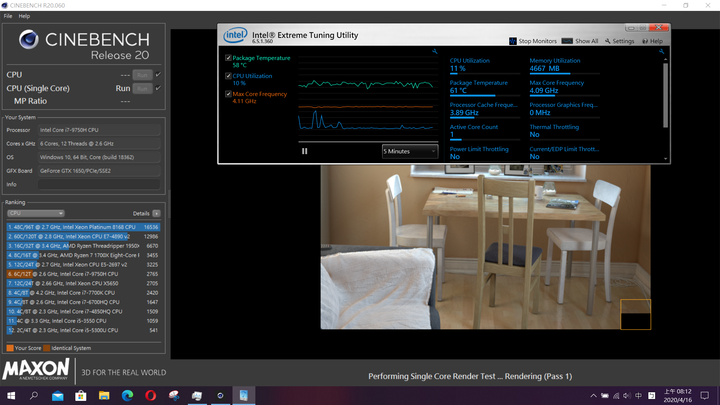The width and height of the screenshot is (720, 405).
Task: Click the Cinebench logo sphere icon
Action: [x=28, y=39]
